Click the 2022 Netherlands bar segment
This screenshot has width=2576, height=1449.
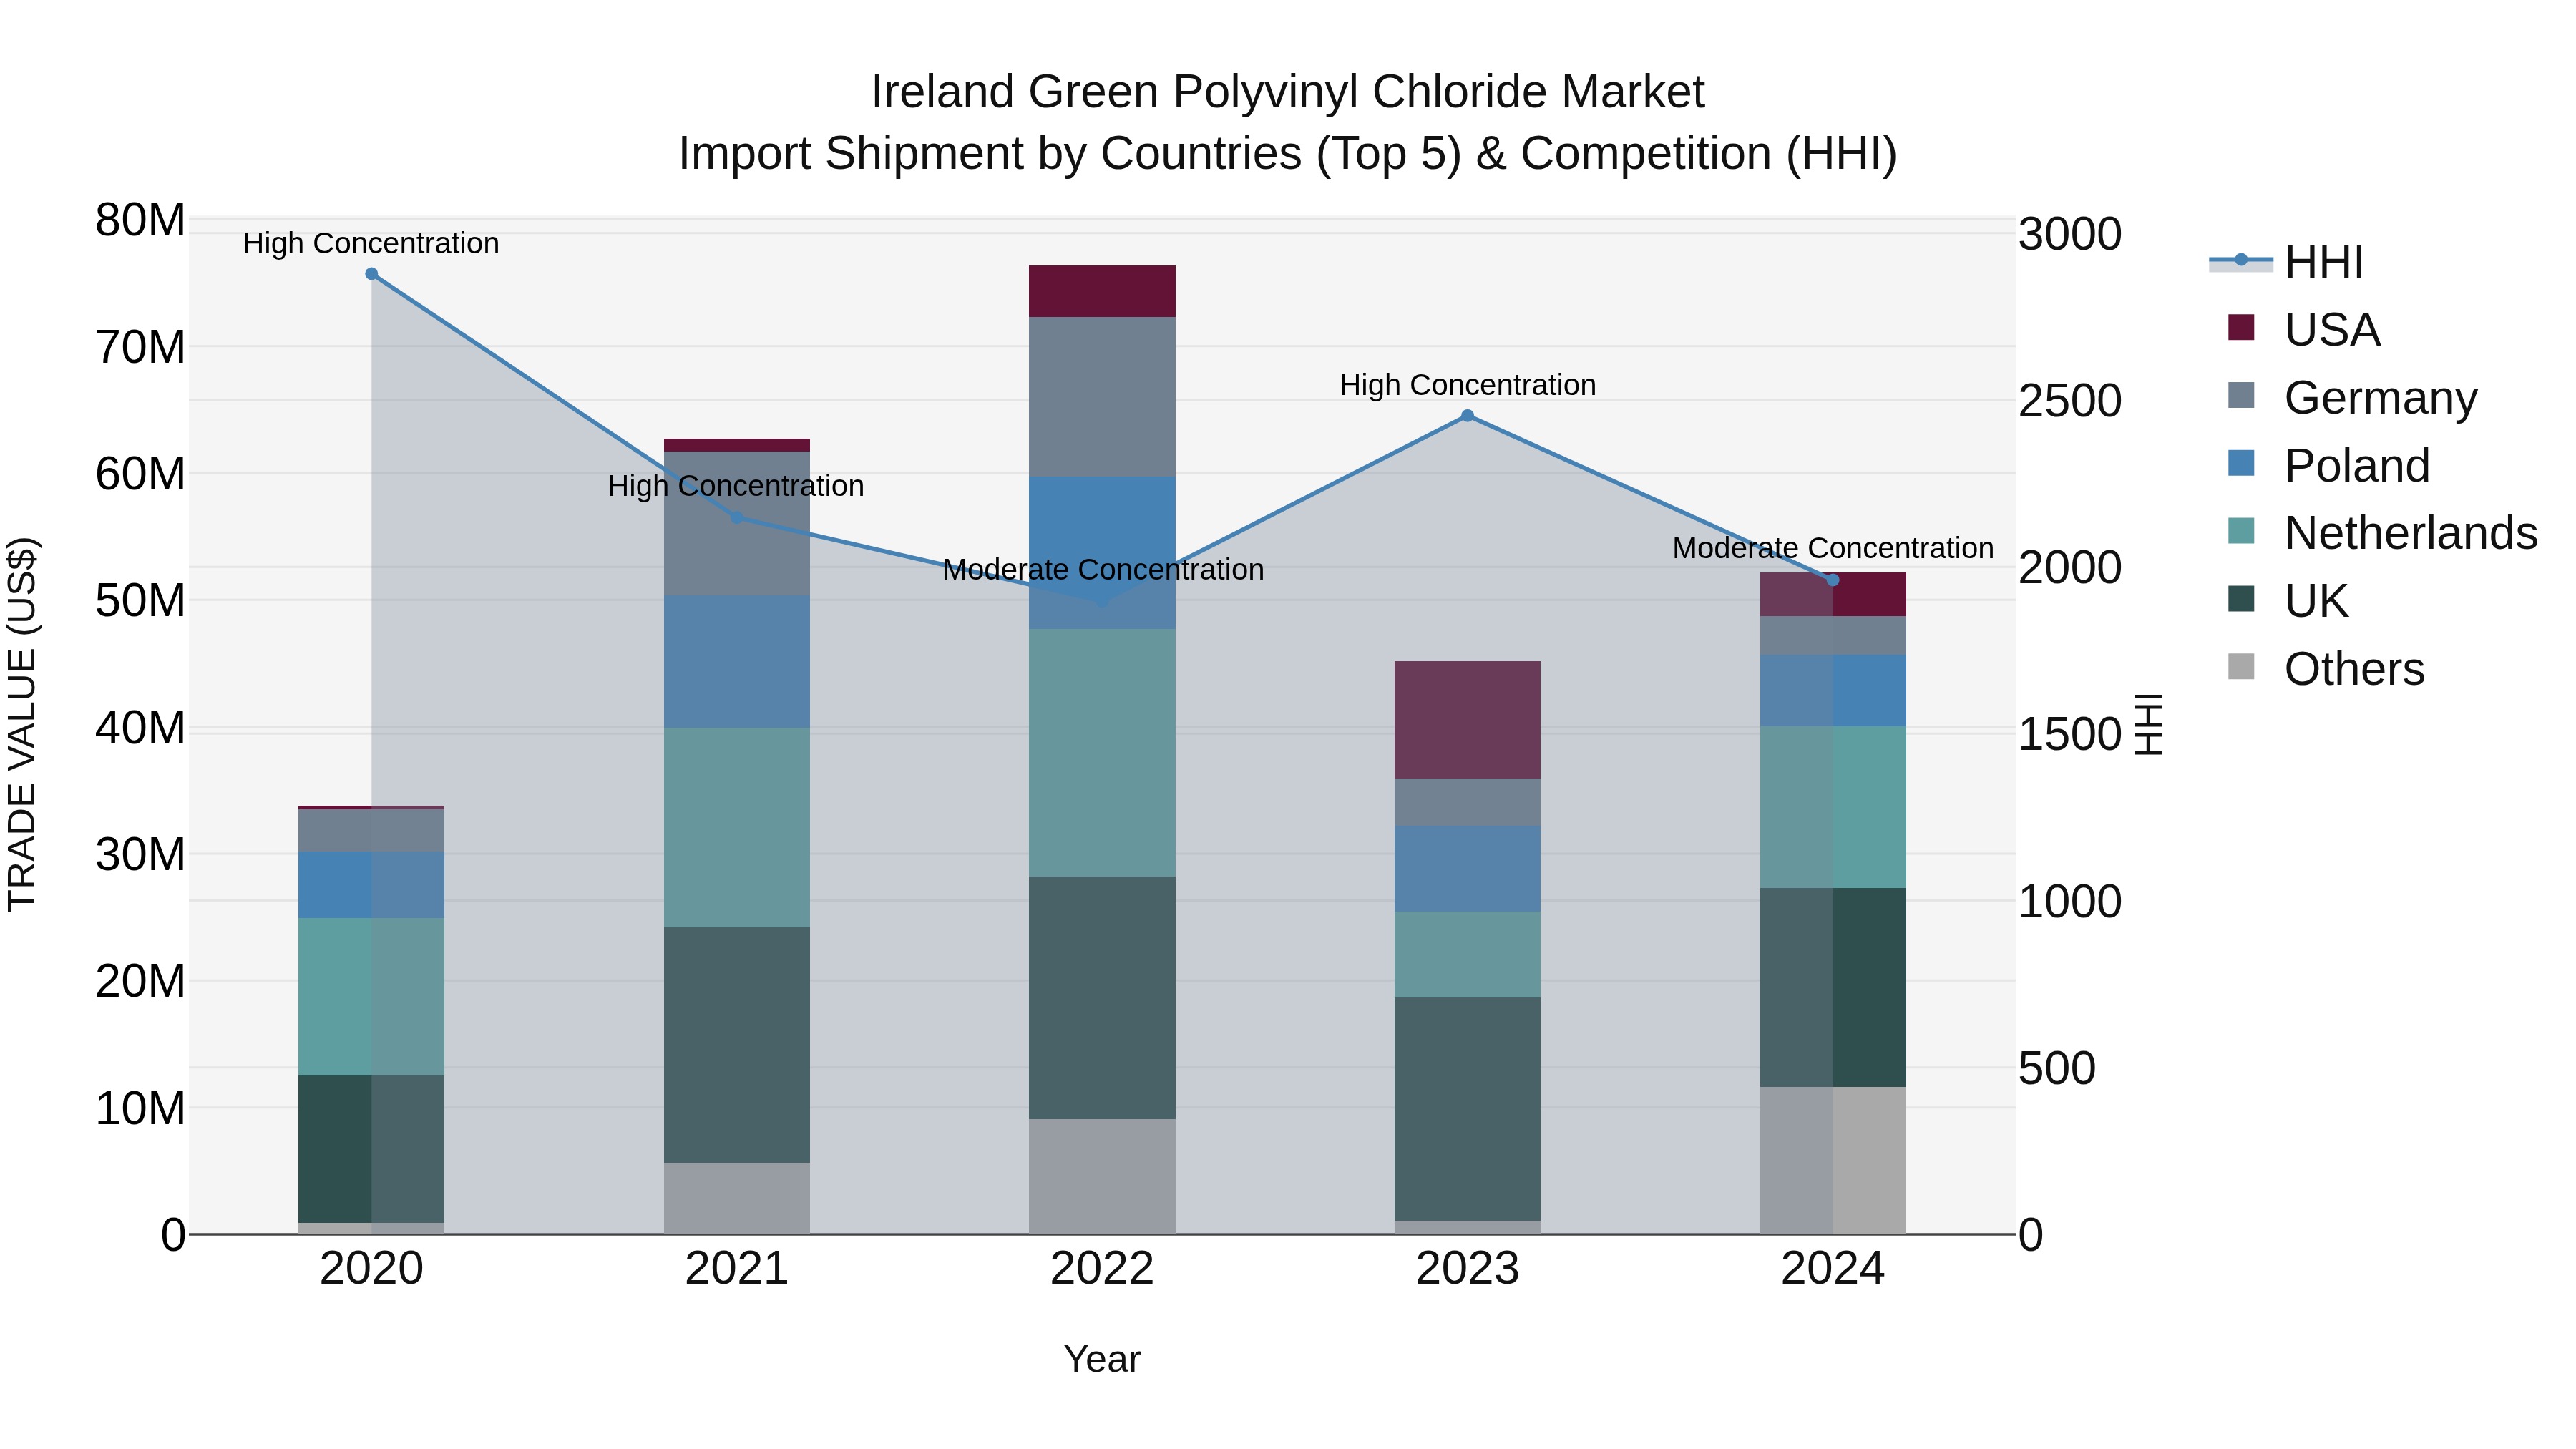1102,753
